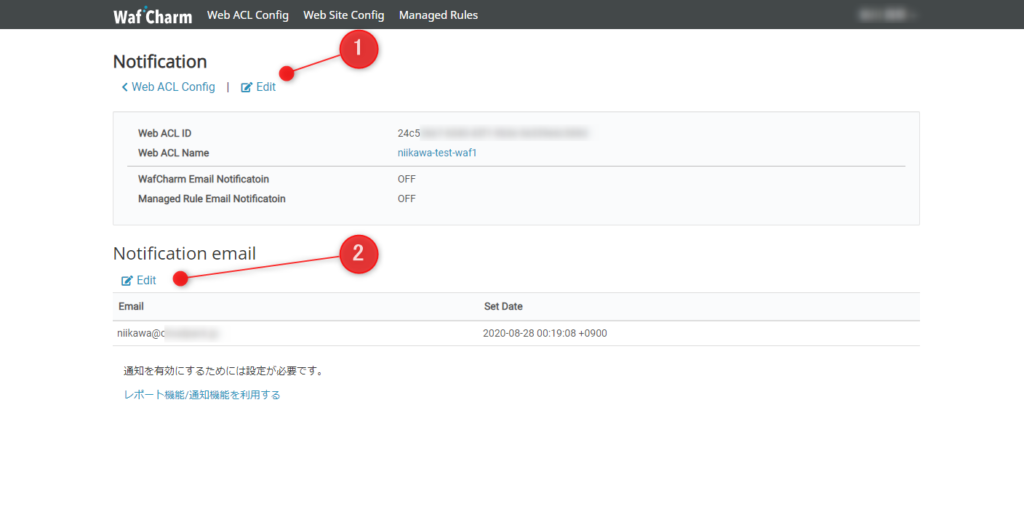Click the 2020-08-28 00:19:08 timestamp
The height and width of the screenshot is (525, 1024).
[x=544, y=333]
